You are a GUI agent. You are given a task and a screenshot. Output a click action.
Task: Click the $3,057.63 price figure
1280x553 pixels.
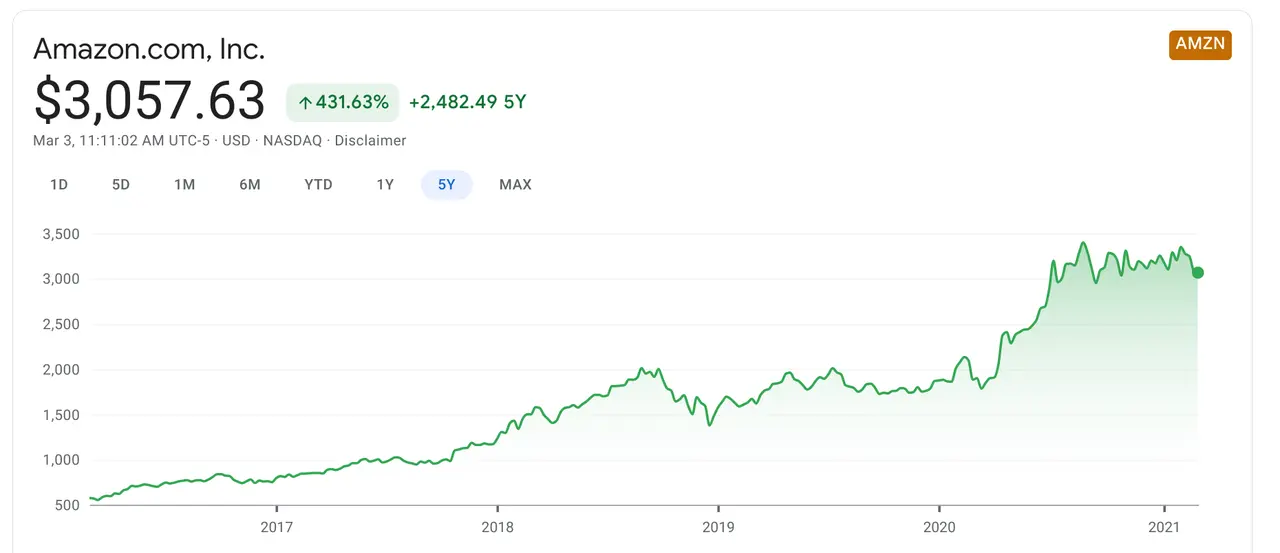(x=150, y=101)
